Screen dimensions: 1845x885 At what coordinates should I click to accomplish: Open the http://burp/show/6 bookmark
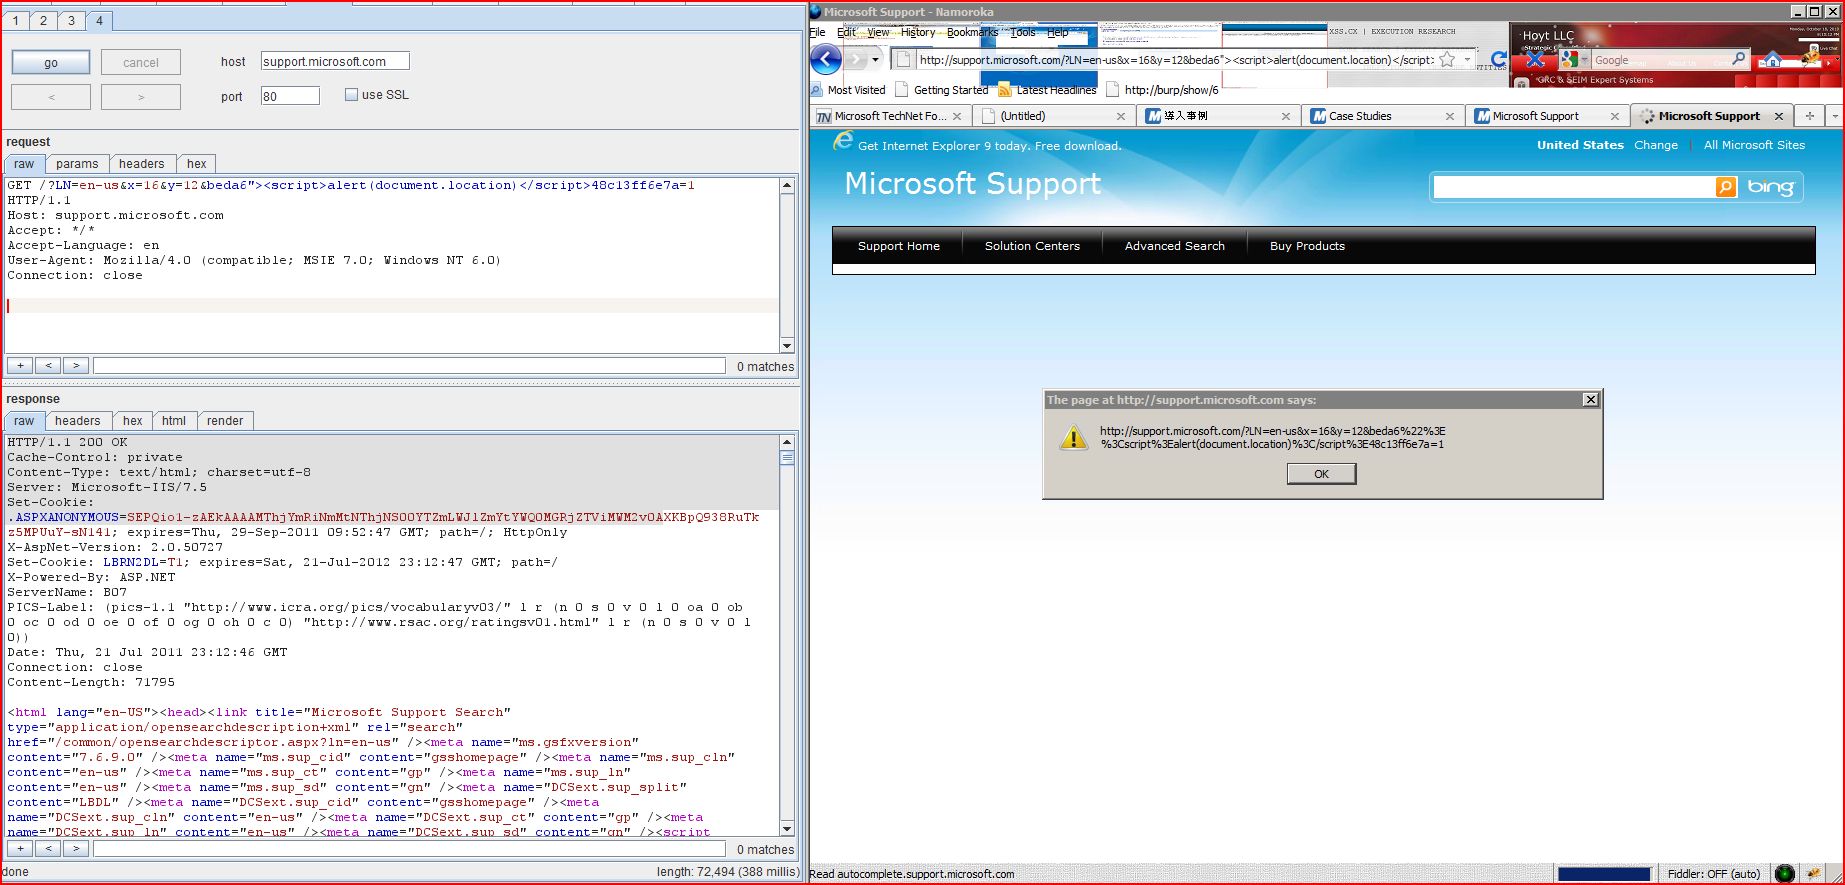1162,90
